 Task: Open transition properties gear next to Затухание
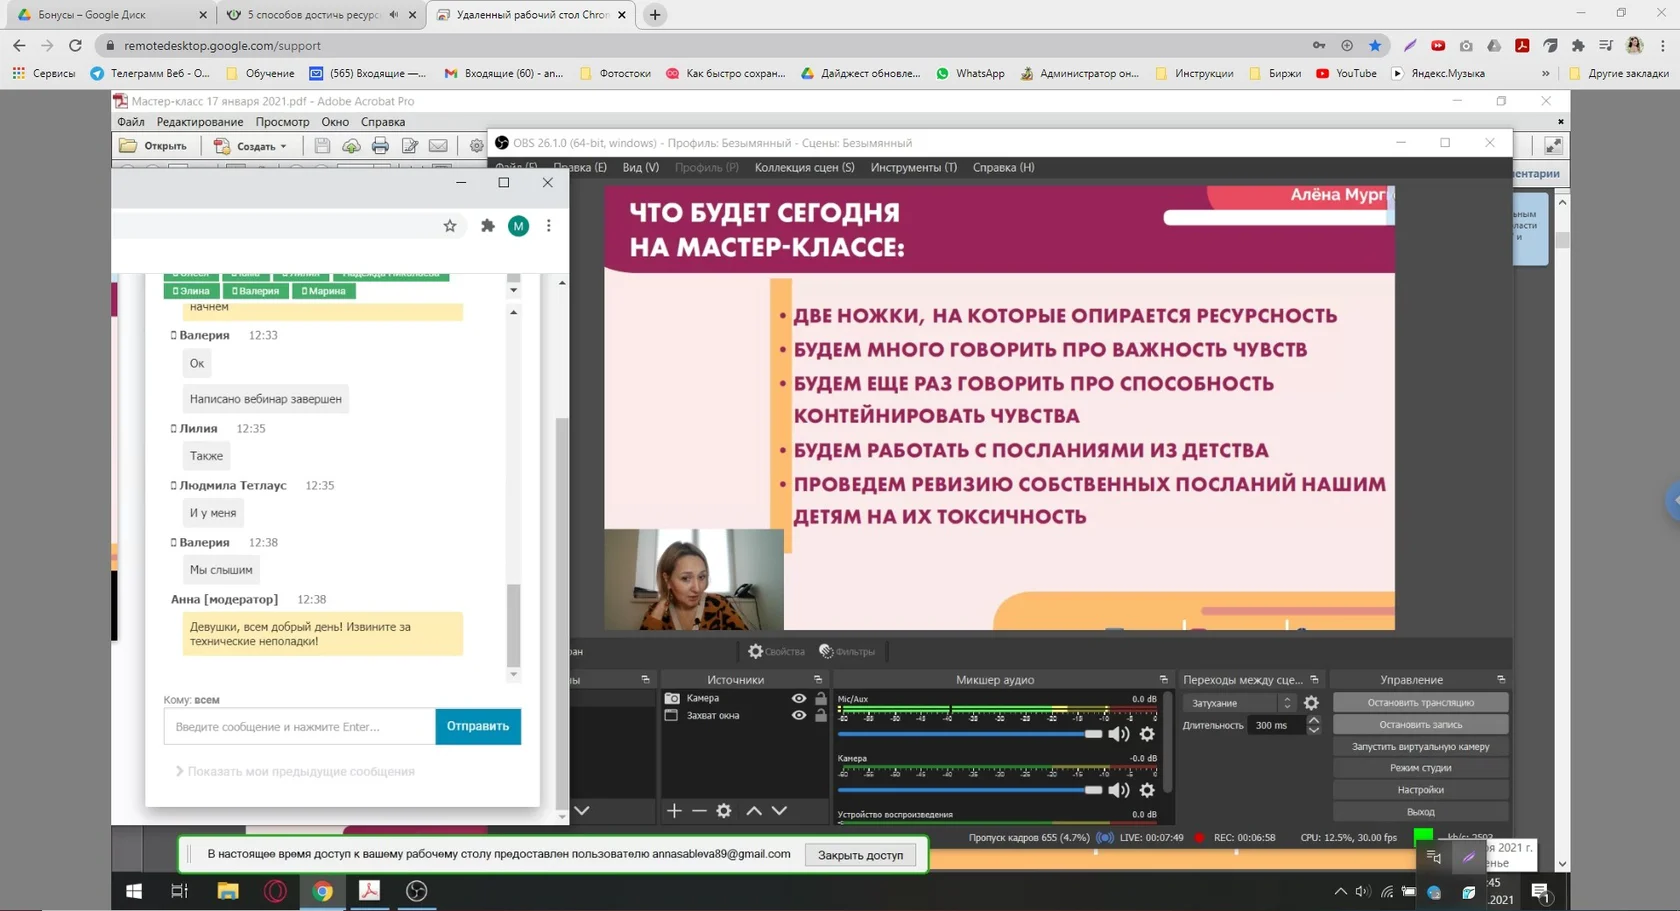pos(1311,703)
